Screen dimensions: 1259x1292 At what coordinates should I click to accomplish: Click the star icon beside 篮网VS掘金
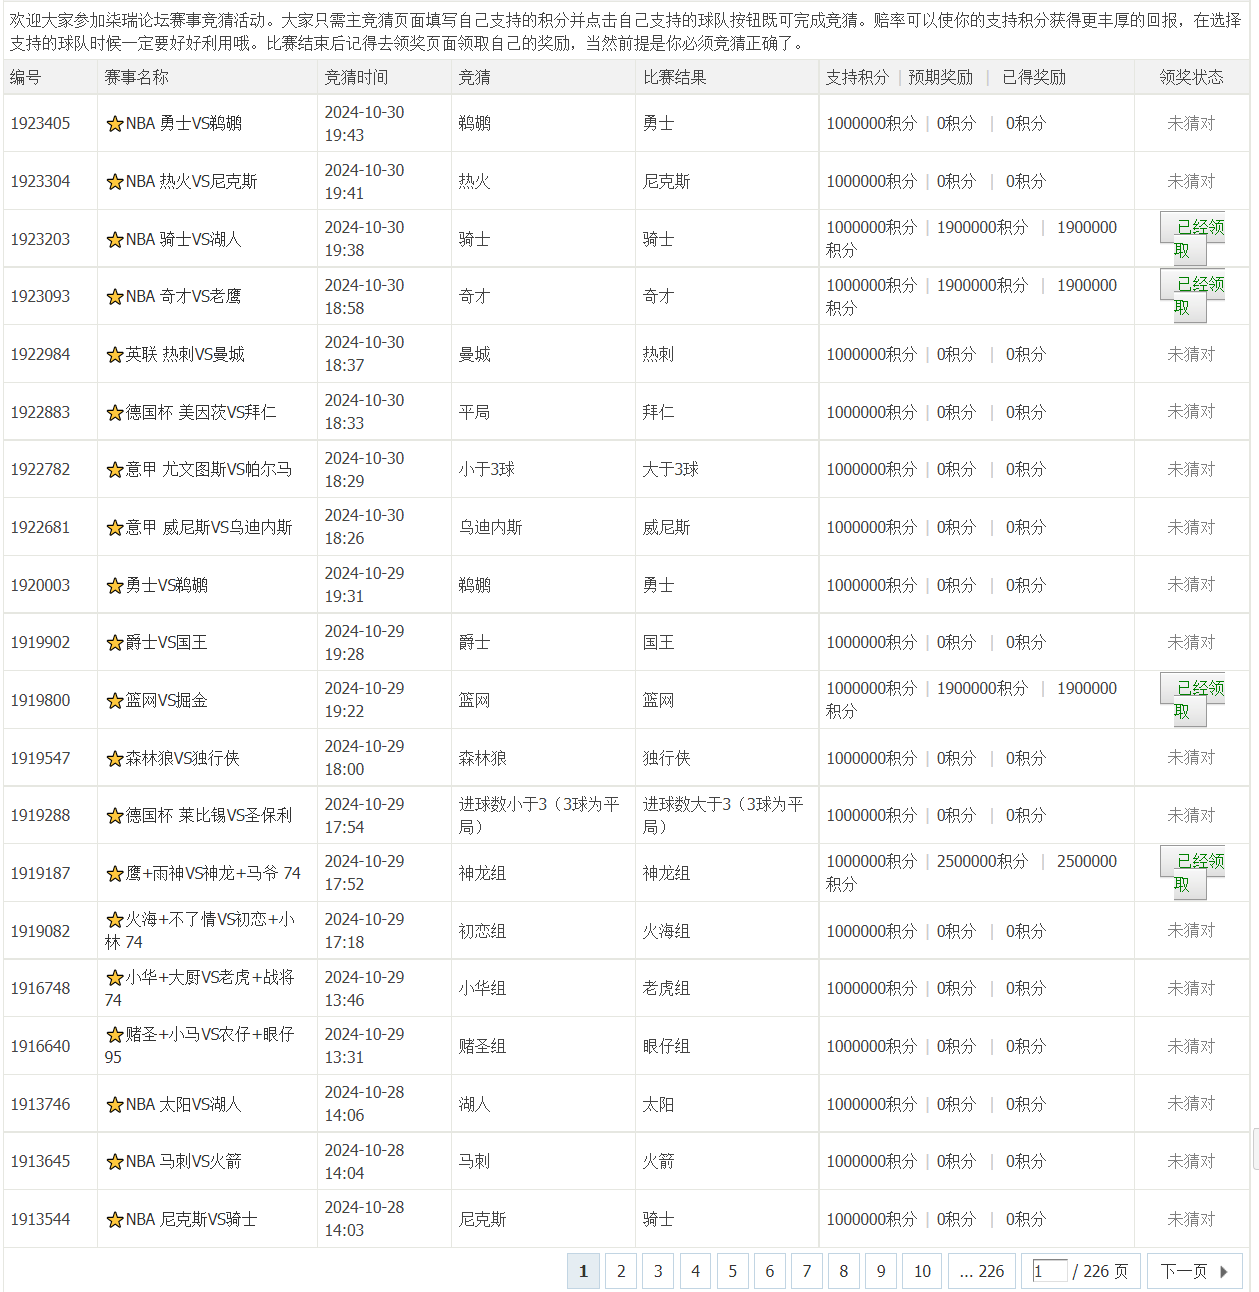pos(113,701)
